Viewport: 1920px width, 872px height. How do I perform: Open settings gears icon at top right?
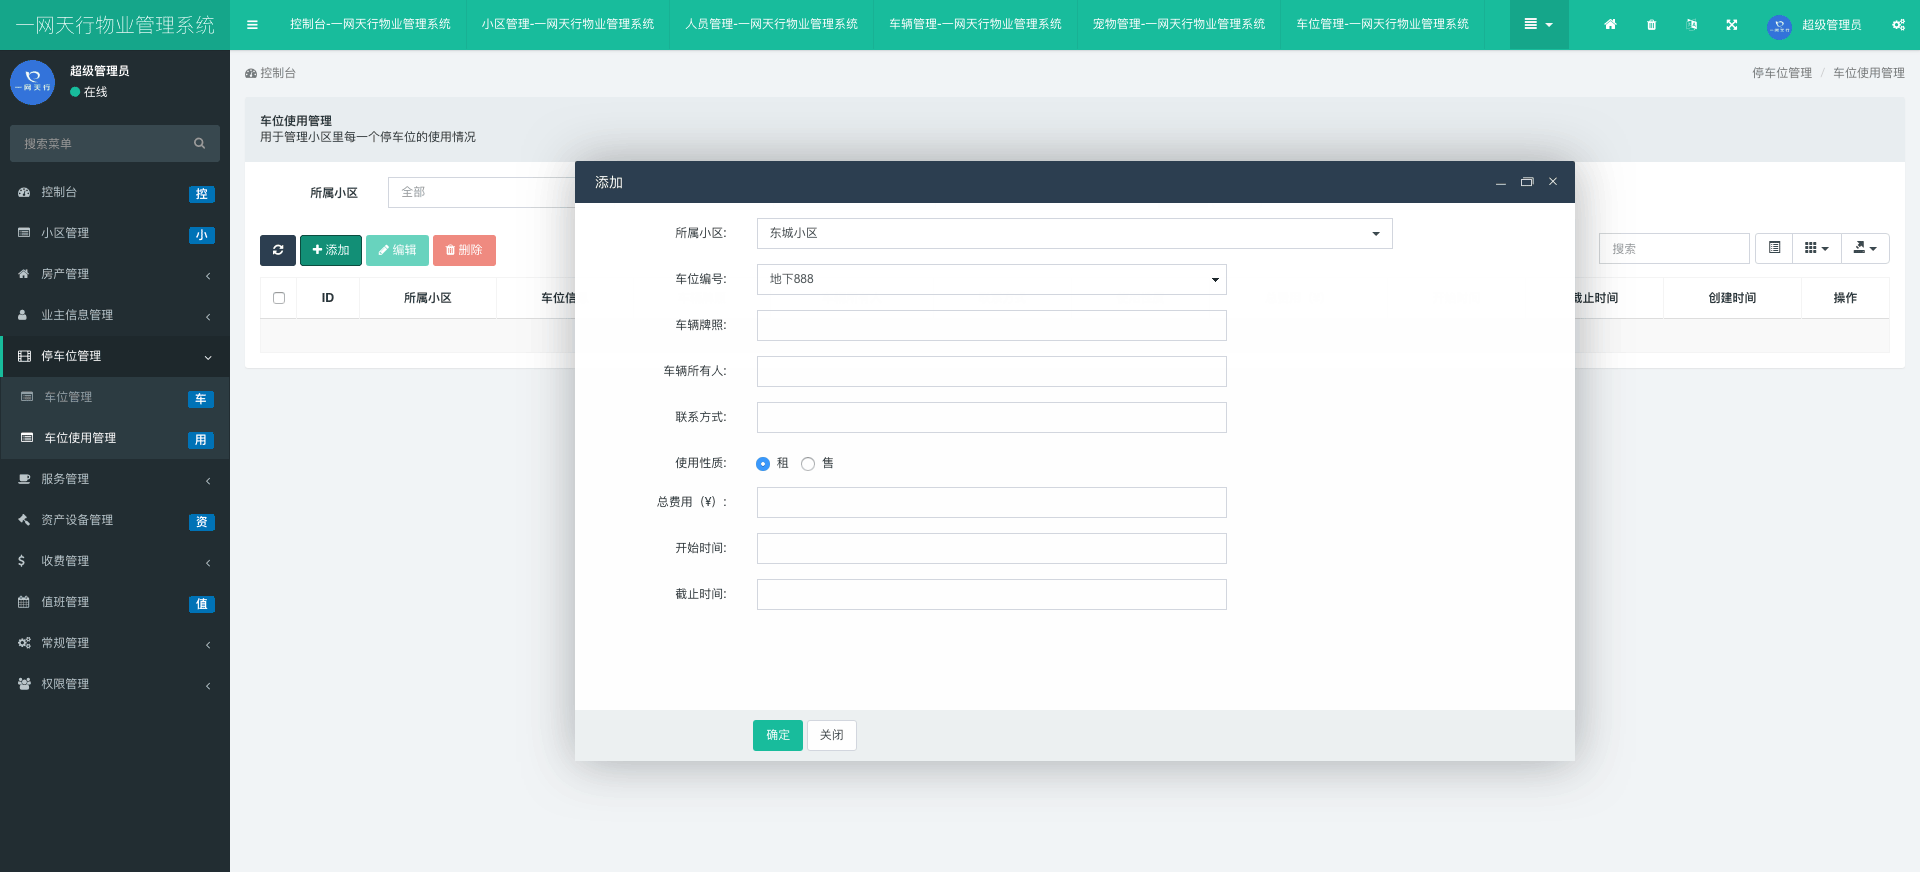(1898, 25)
